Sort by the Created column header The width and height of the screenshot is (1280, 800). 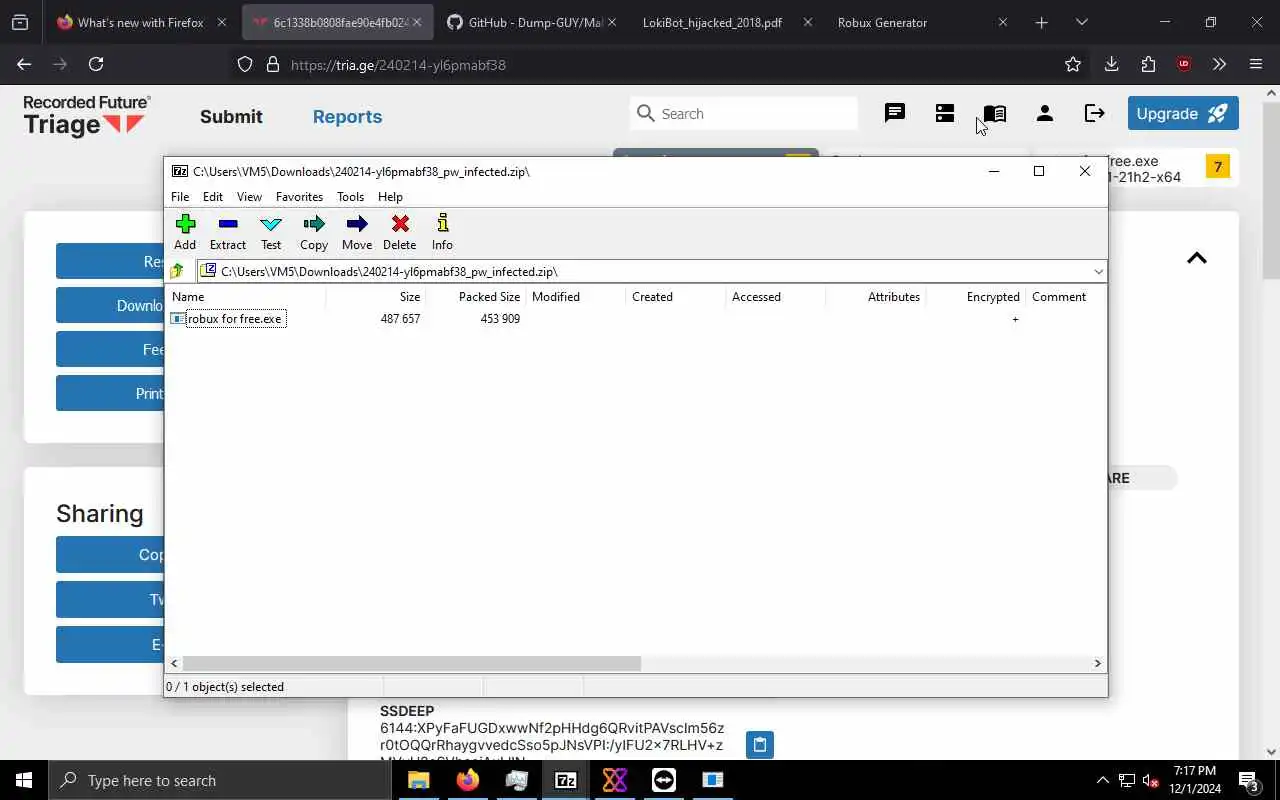tap(676, 297)
